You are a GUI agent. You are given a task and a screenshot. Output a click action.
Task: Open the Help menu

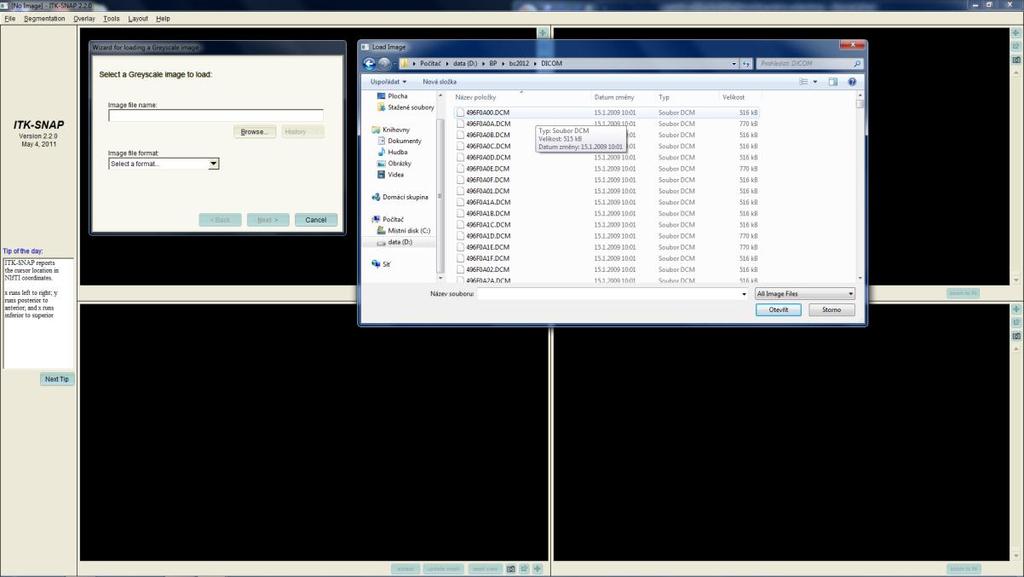pos(163,18)
